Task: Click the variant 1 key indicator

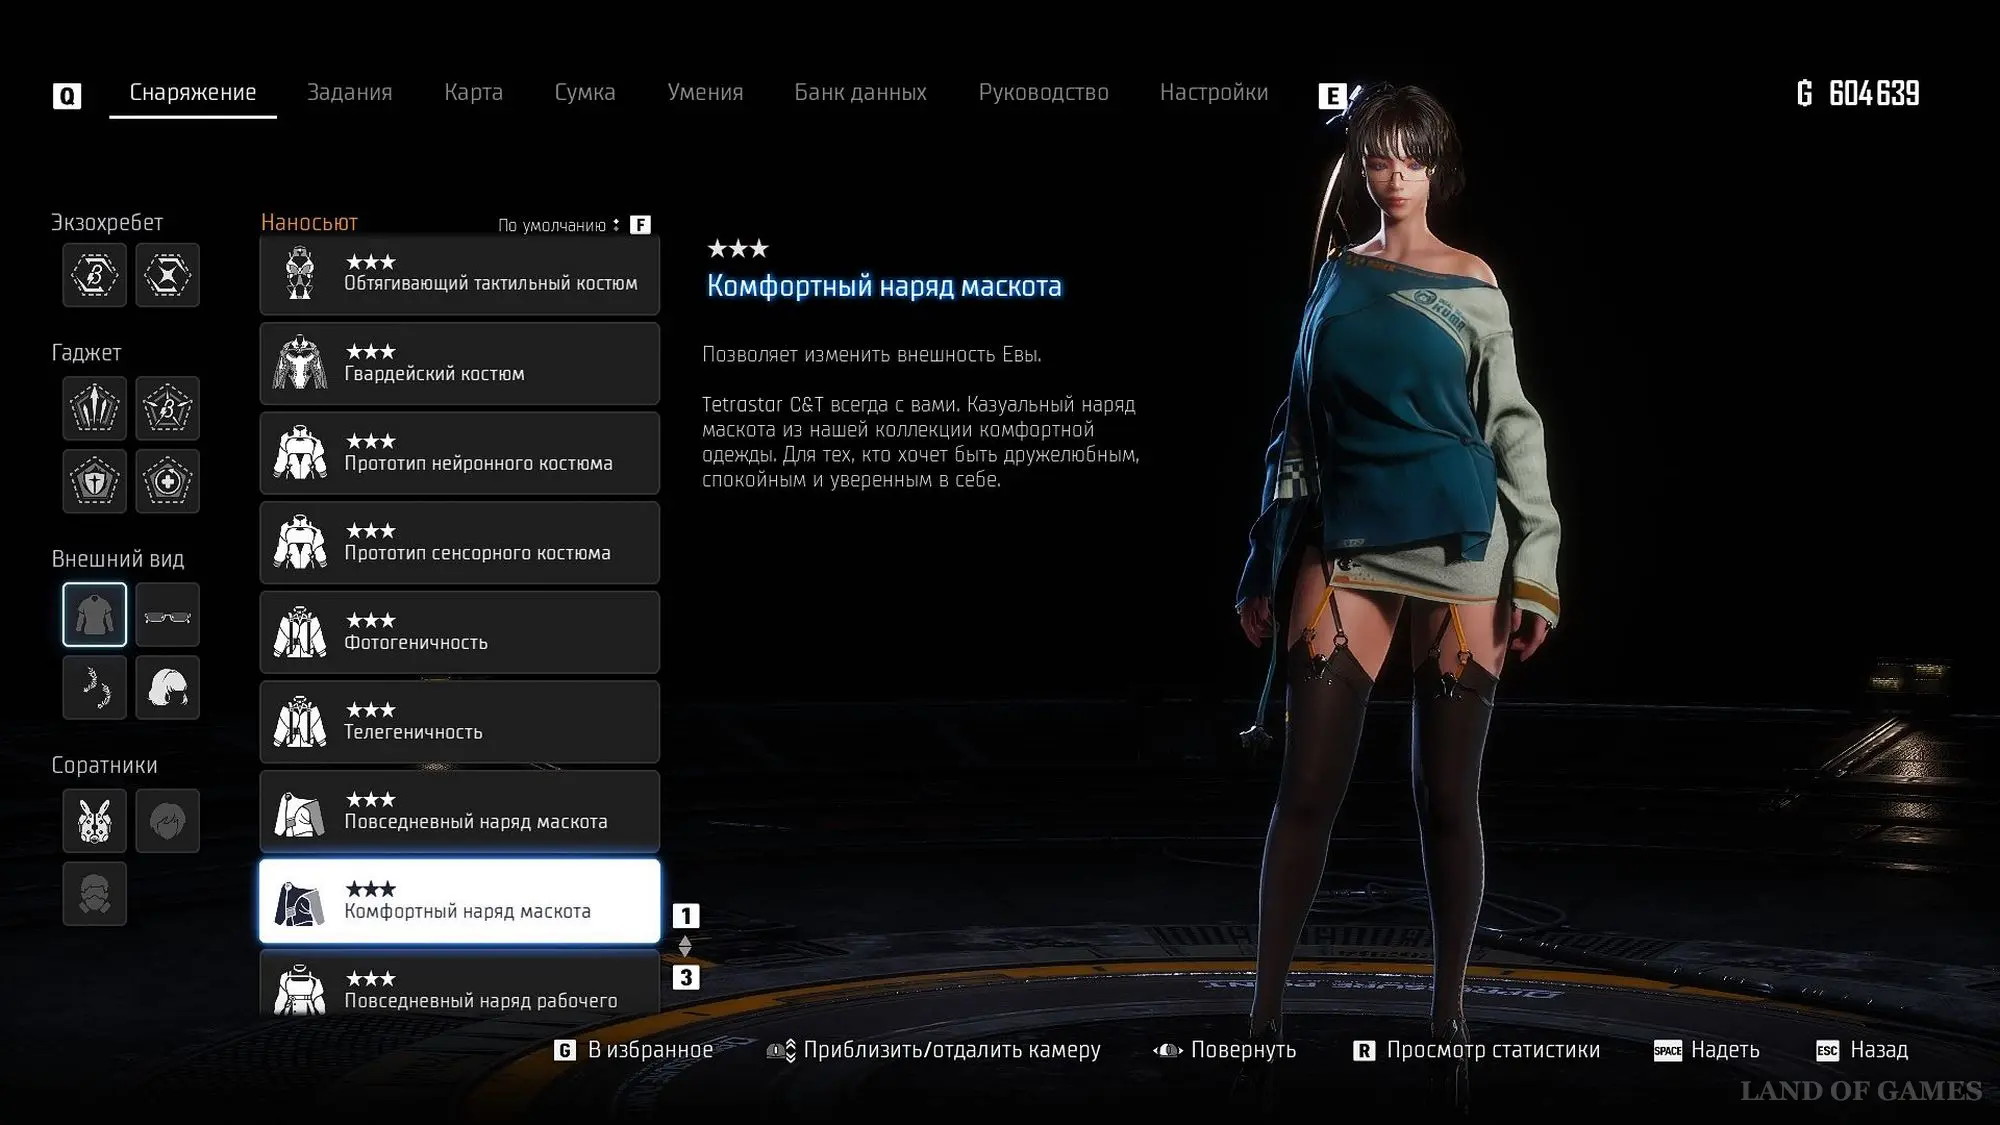Action: point(686,916)
